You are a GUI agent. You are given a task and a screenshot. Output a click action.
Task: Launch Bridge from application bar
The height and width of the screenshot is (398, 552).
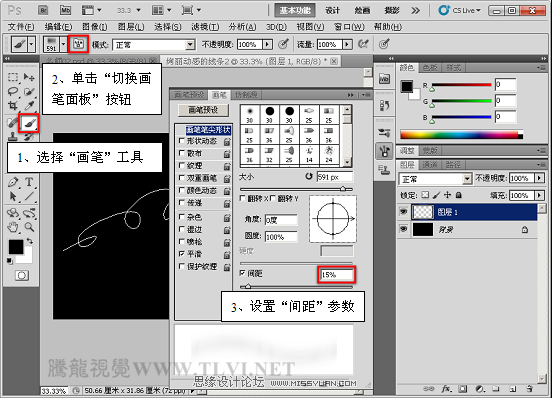tap(43, 11)
